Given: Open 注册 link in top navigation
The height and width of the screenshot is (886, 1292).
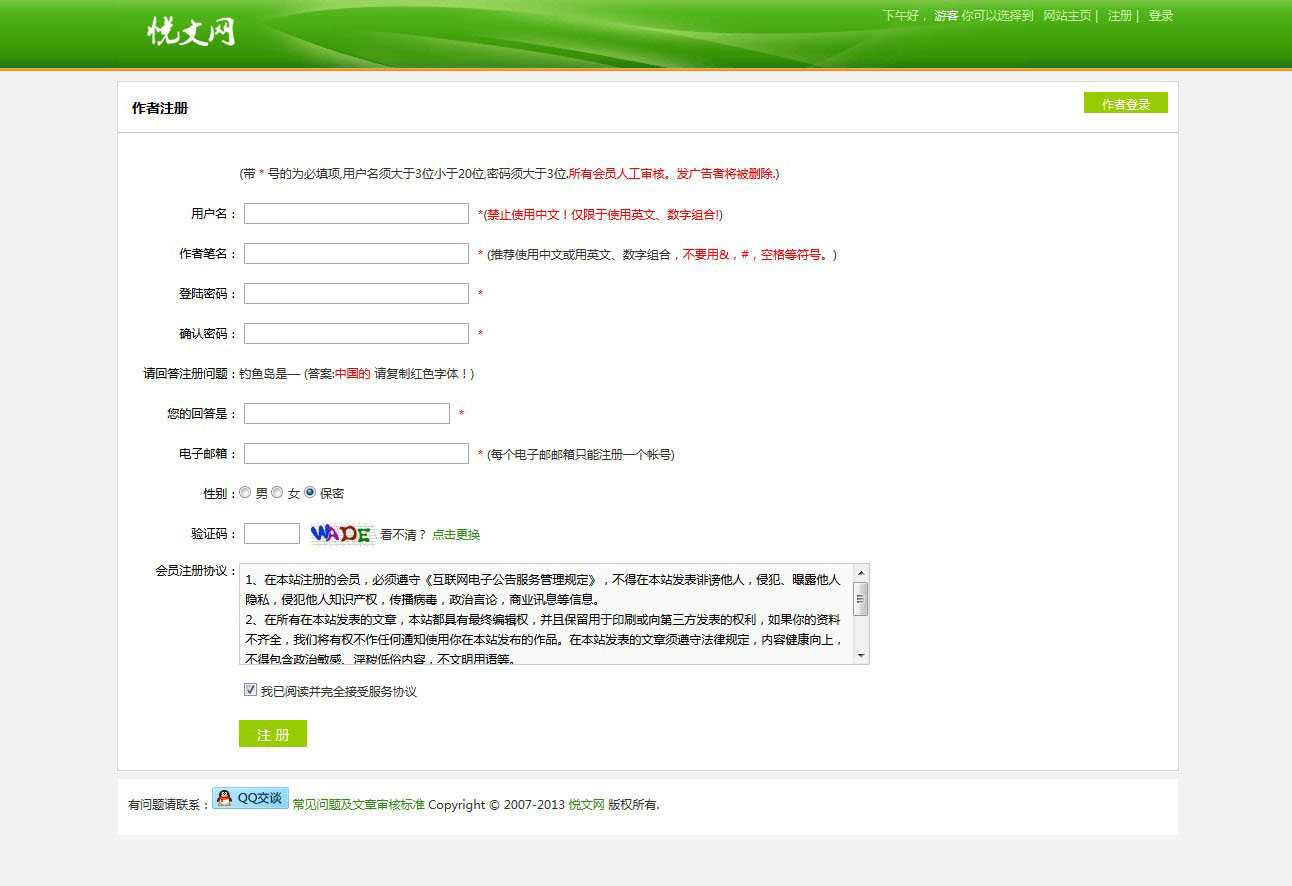Looking at the screenshot, I should 1119,16.
